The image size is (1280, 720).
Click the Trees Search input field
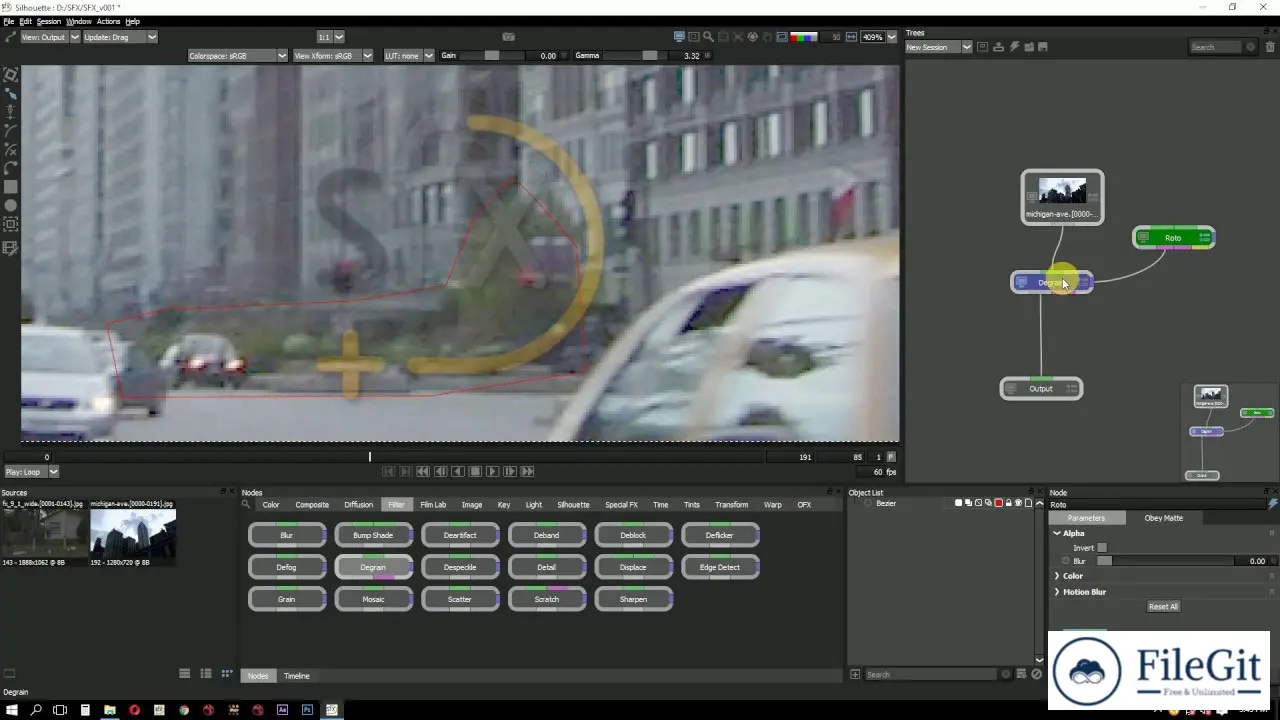pyautogui.click(x=1216, y=47)
